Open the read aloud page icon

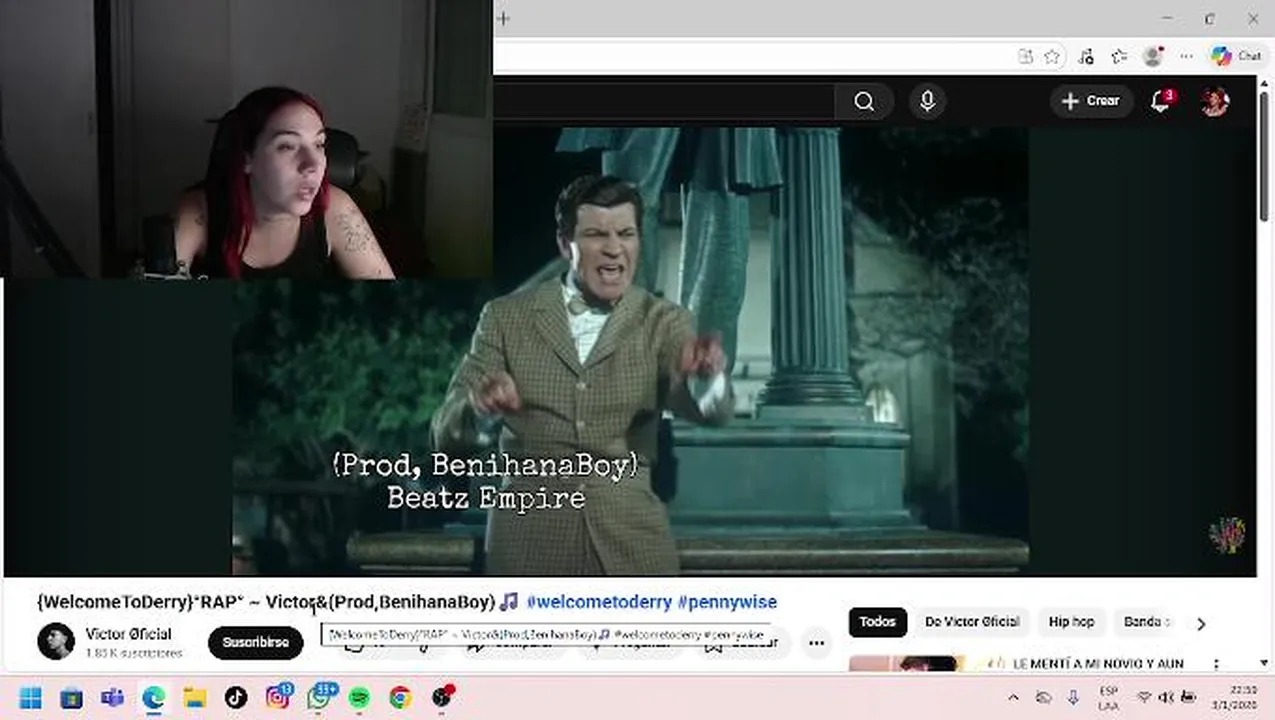[x=1025, y=57]
